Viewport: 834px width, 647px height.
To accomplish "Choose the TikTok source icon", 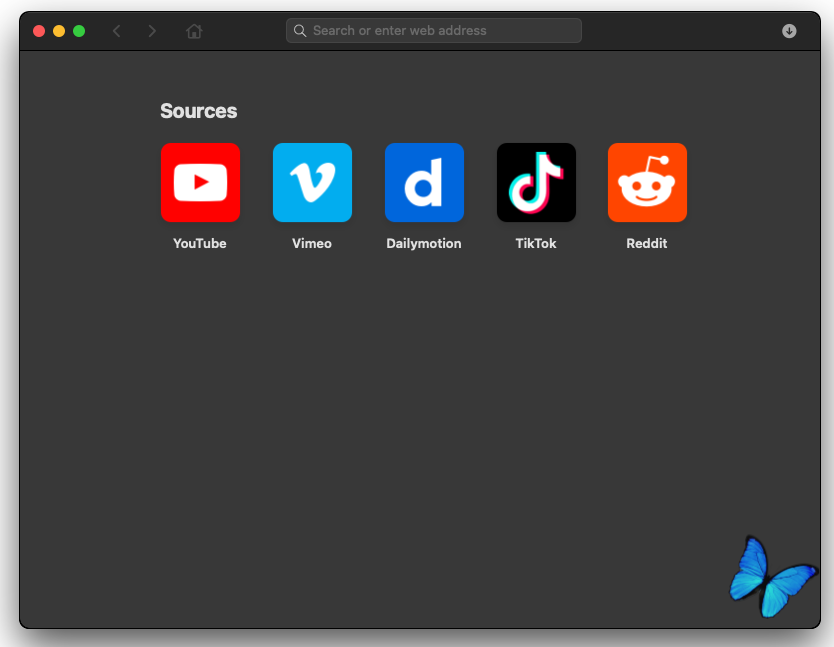I will 536,182.
